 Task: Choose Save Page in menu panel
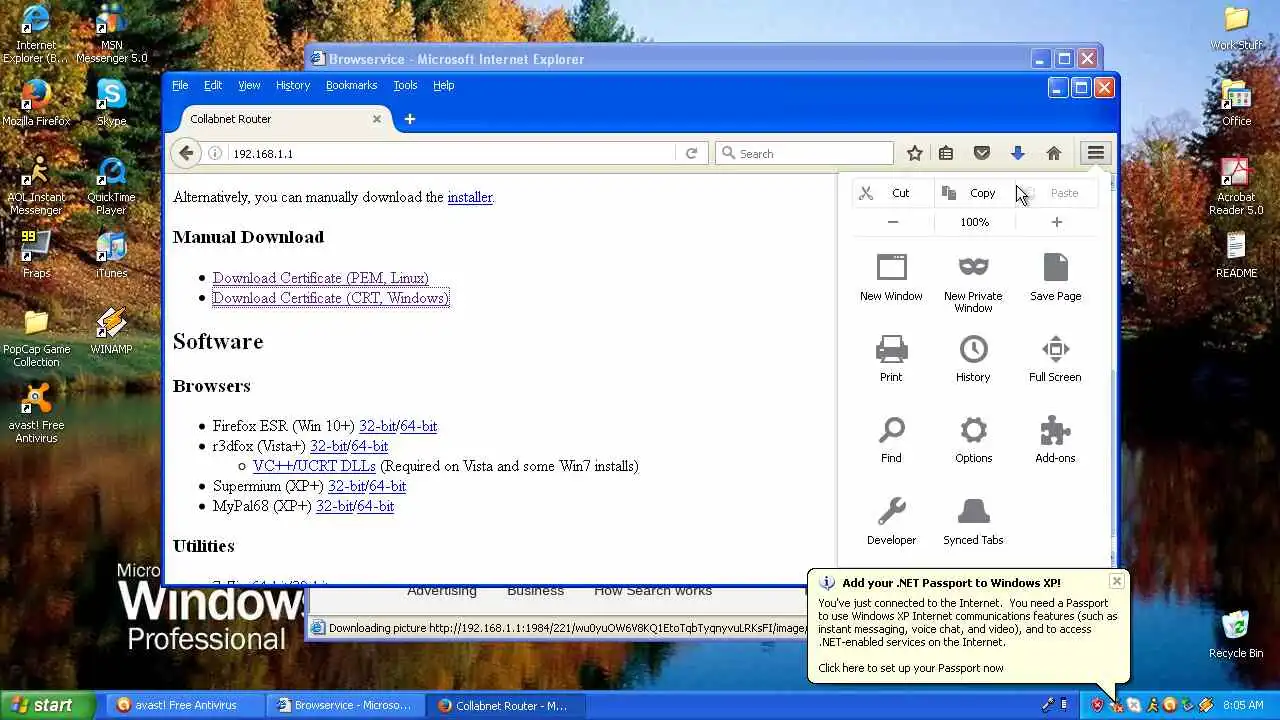point(1055,278)
